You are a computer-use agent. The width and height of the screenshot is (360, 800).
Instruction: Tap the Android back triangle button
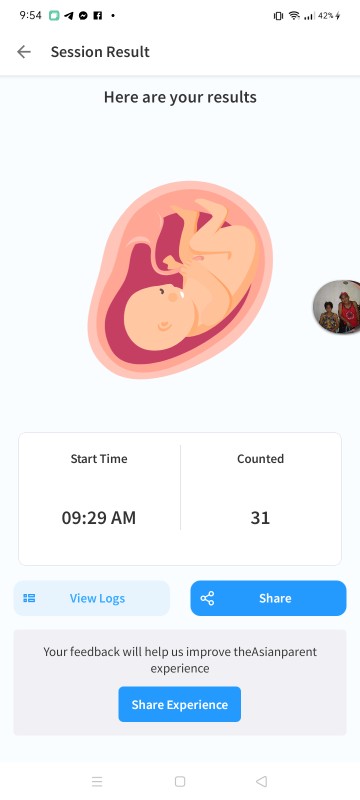click(262, 781)
